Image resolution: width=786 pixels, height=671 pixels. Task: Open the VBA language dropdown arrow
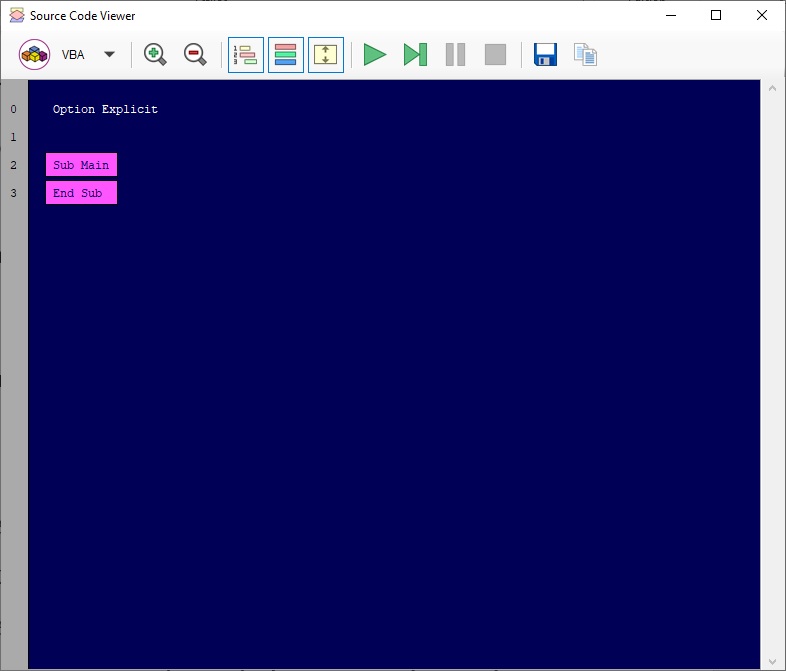tap(110, 55)
